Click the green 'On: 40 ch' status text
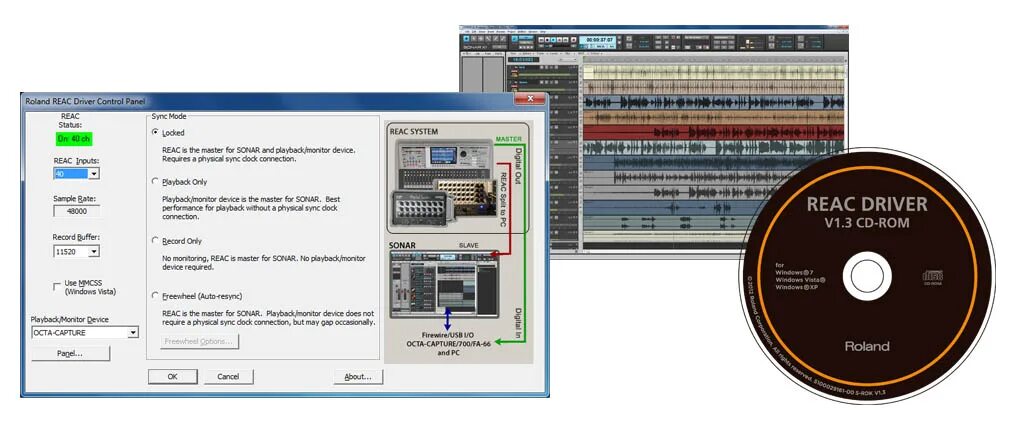This screenshot has width=1029, height=430. click(x=75, y=139)
